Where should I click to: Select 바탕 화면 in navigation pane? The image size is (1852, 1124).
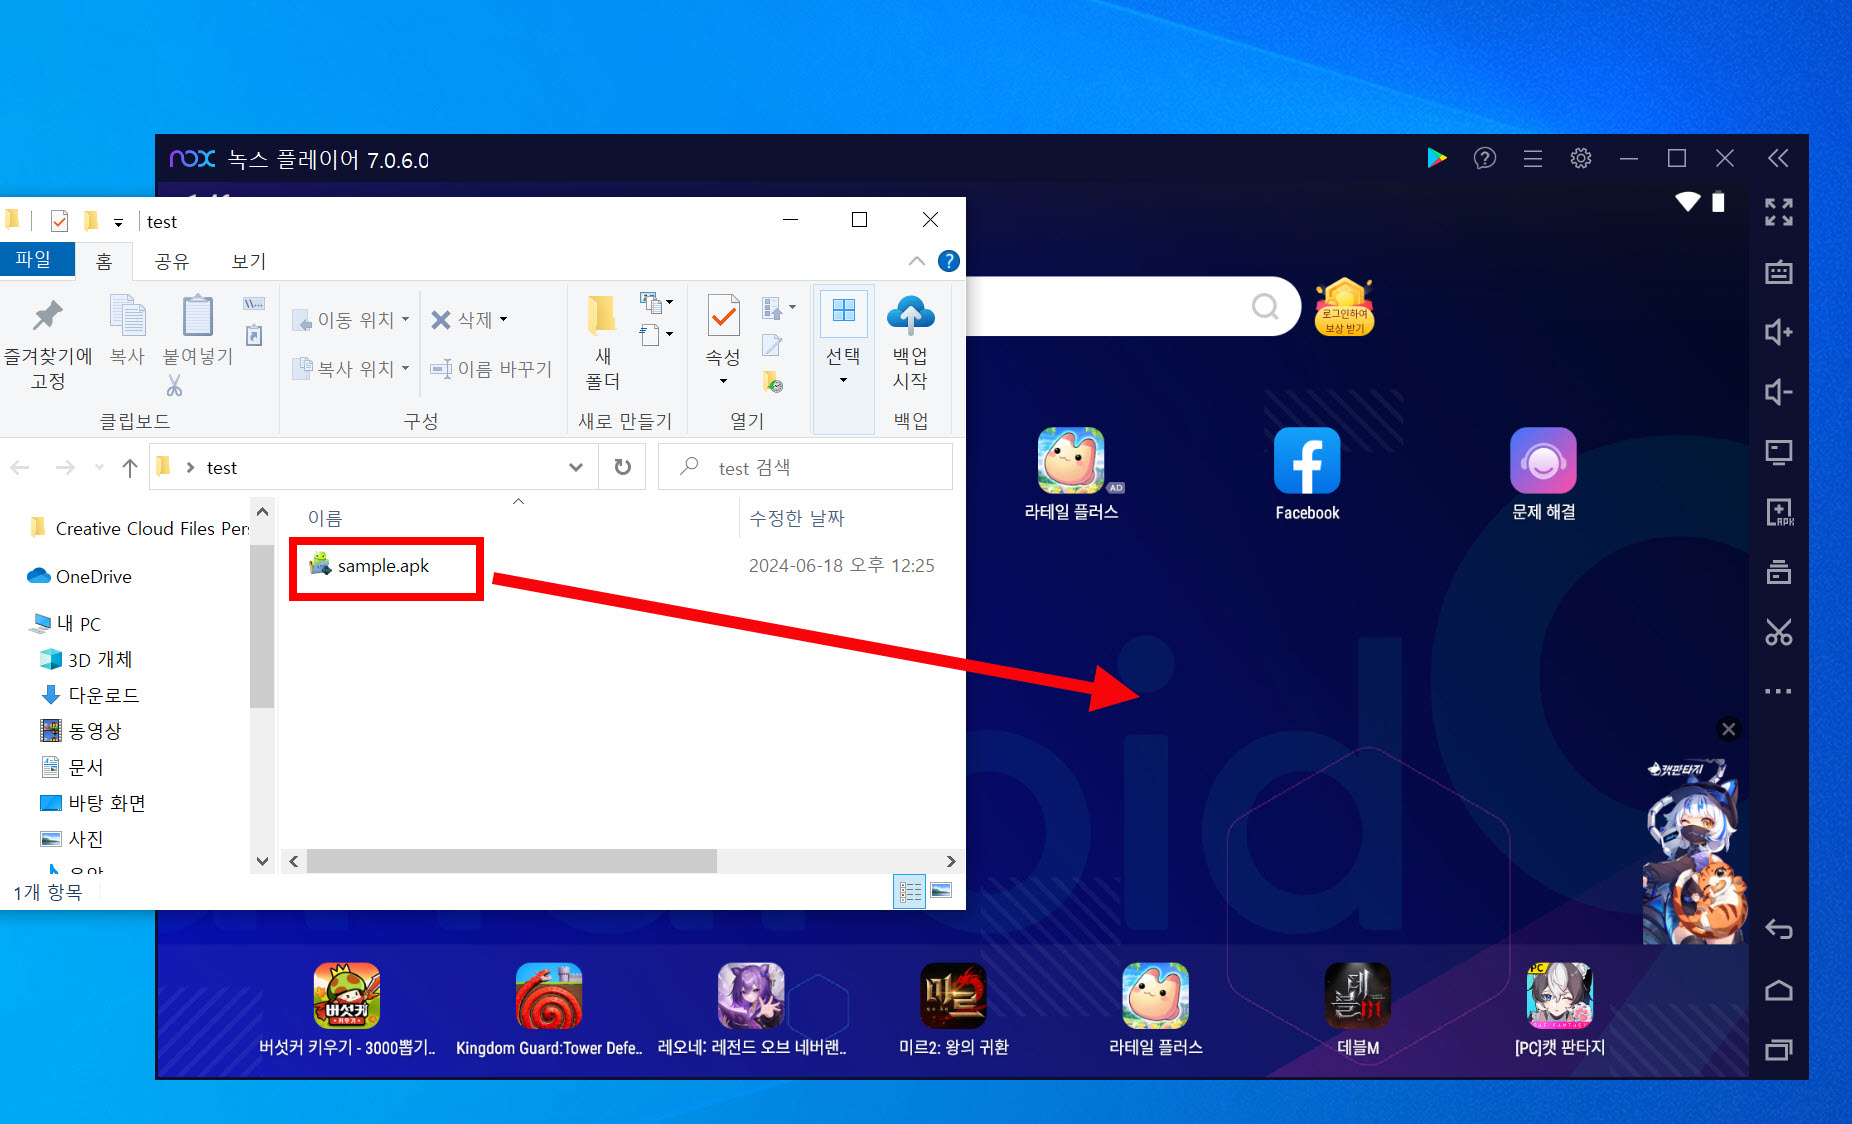(93, 803)
